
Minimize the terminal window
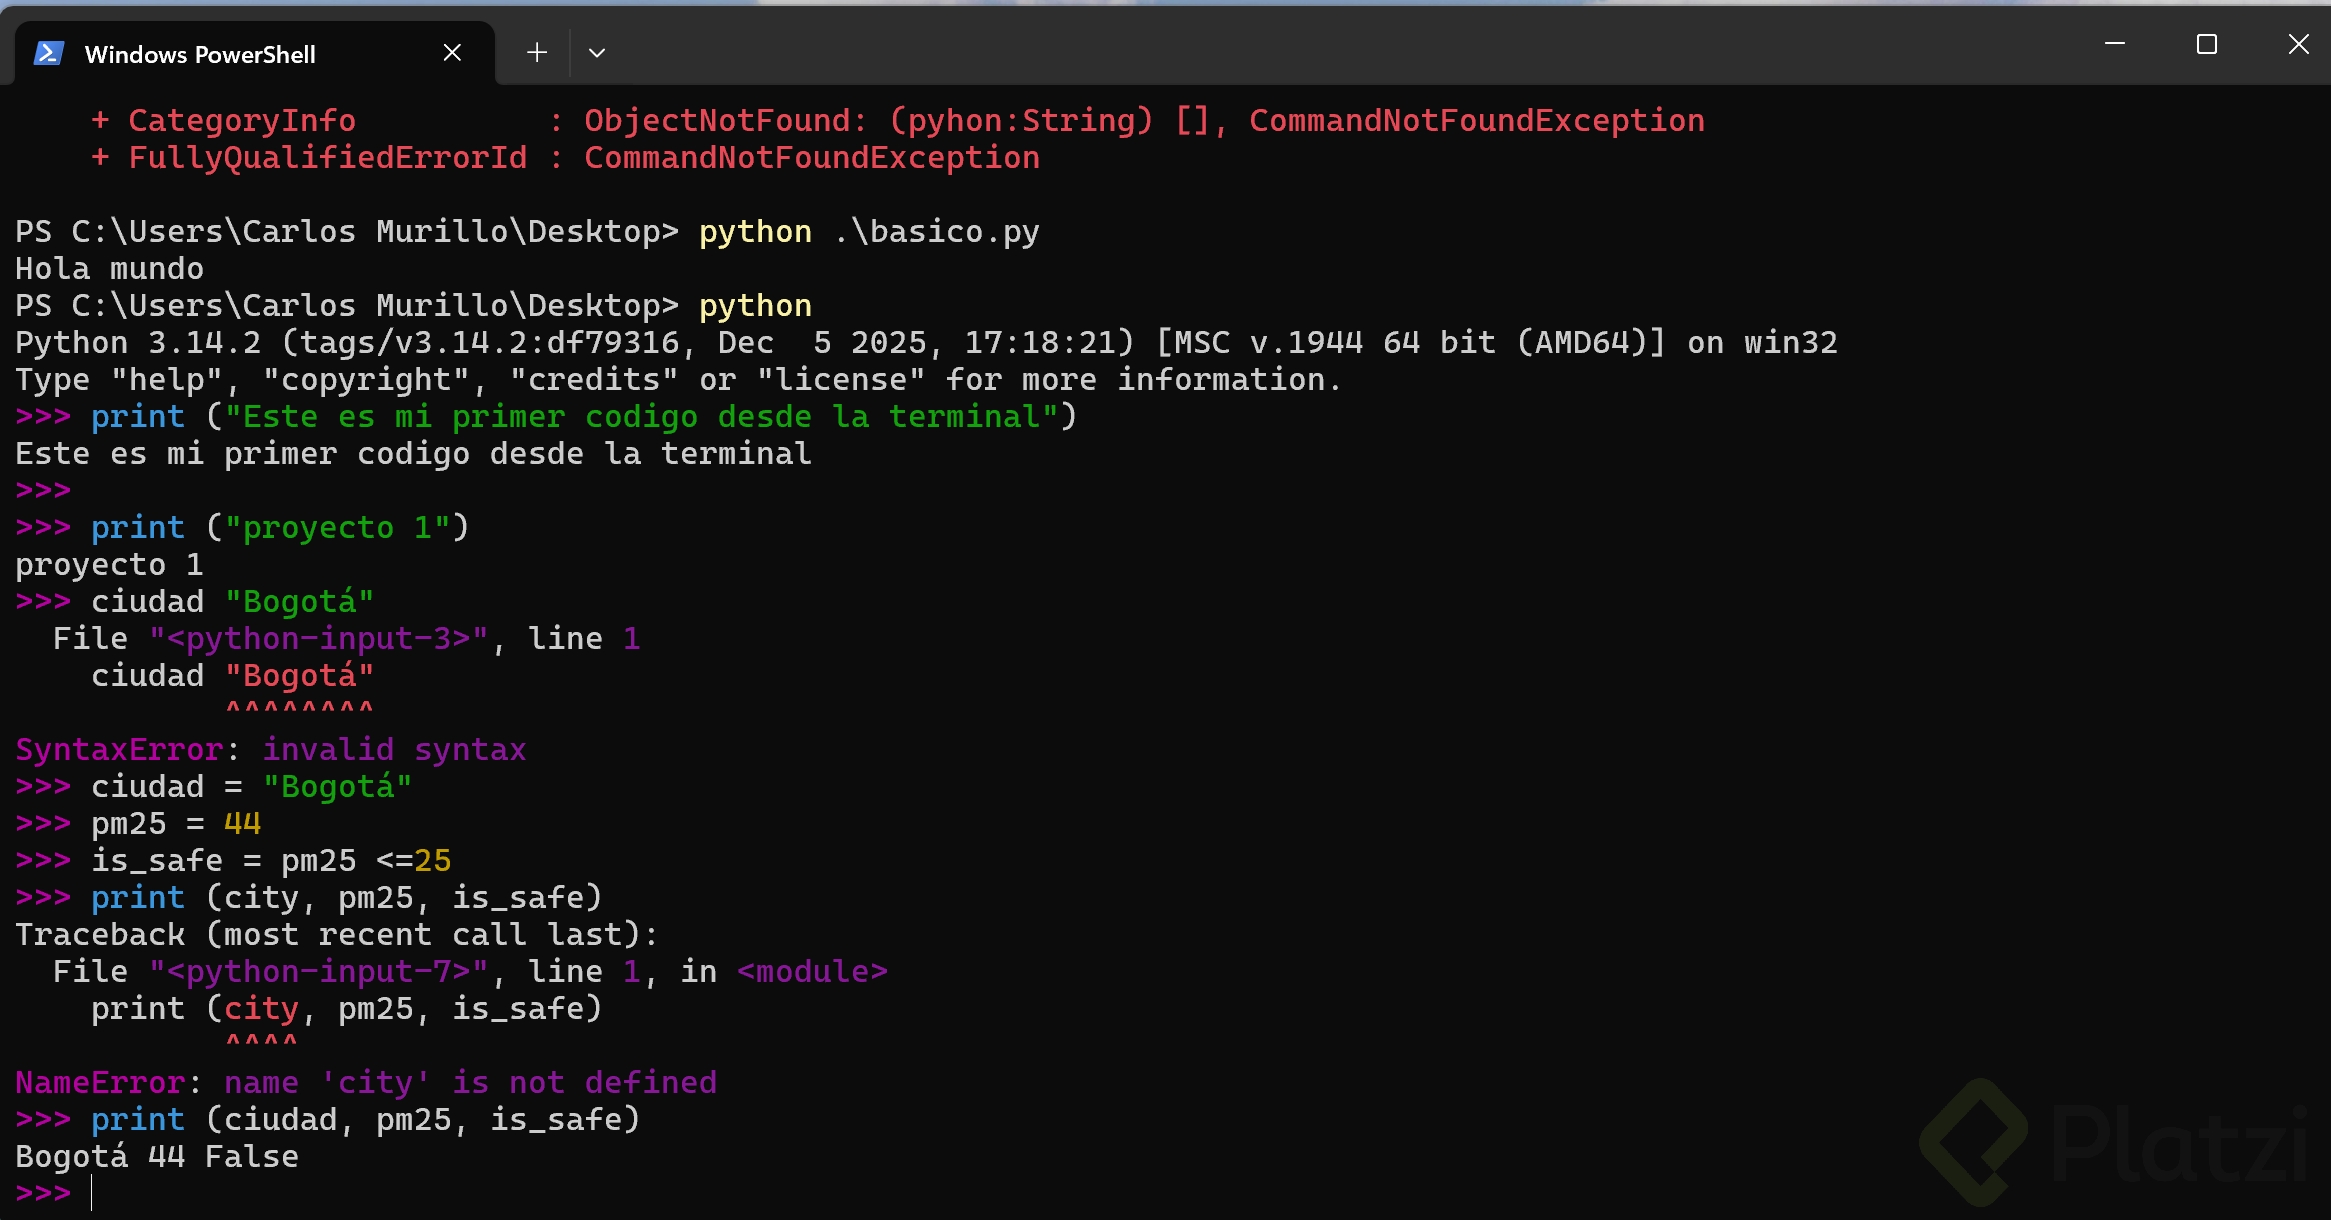pyautogui.click(x=2114, y=45)
